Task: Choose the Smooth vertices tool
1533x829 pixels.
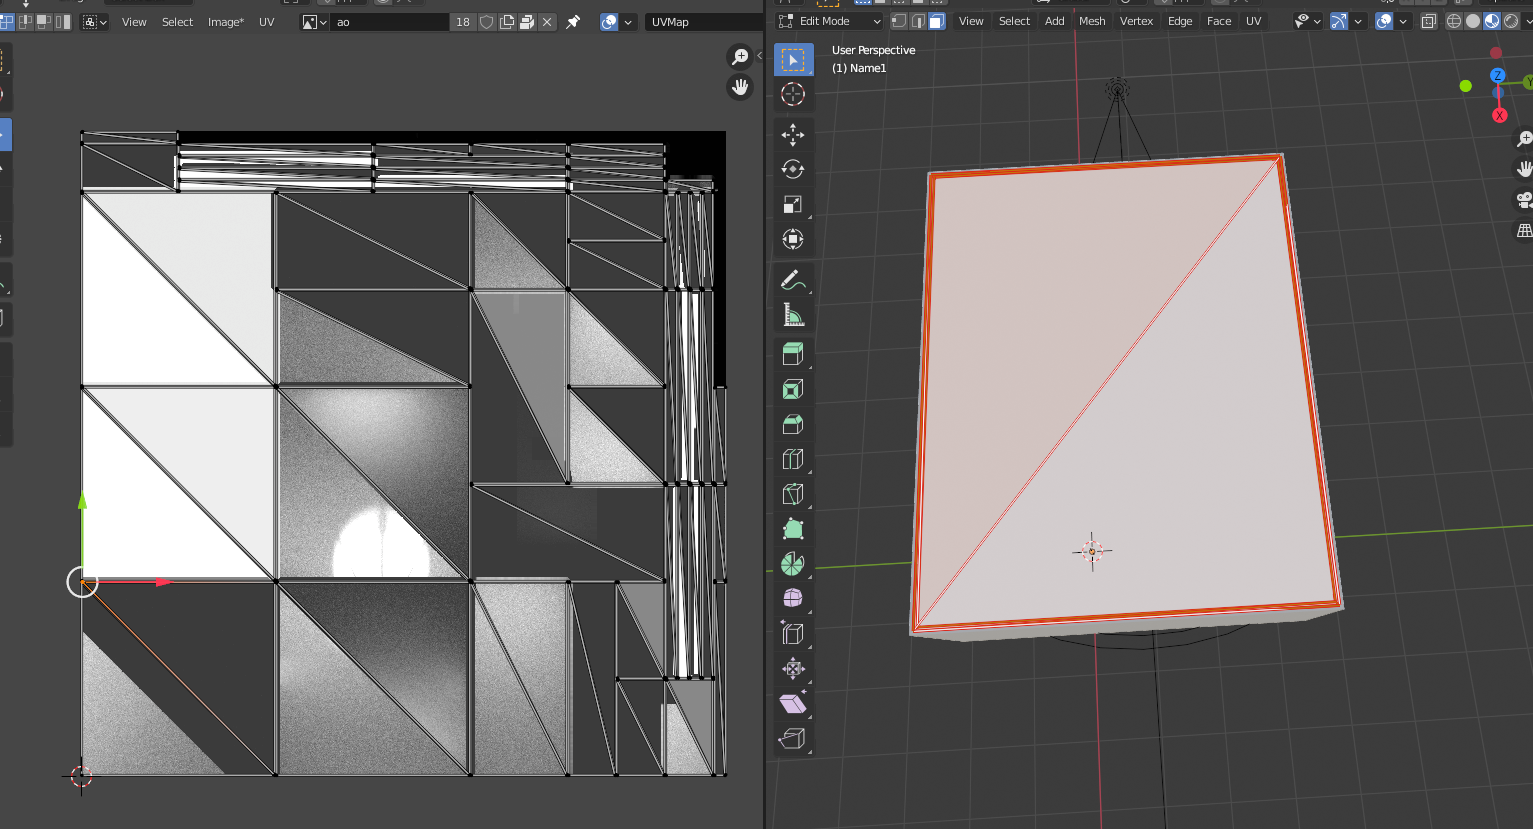Action: tap(793, 598)
